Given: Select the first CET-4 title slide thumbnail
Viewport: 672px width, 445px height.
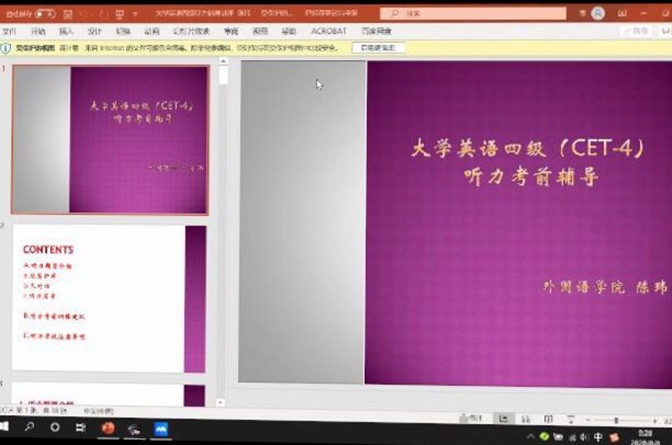Looking at the screenshot, I should (x=110, y=140).
